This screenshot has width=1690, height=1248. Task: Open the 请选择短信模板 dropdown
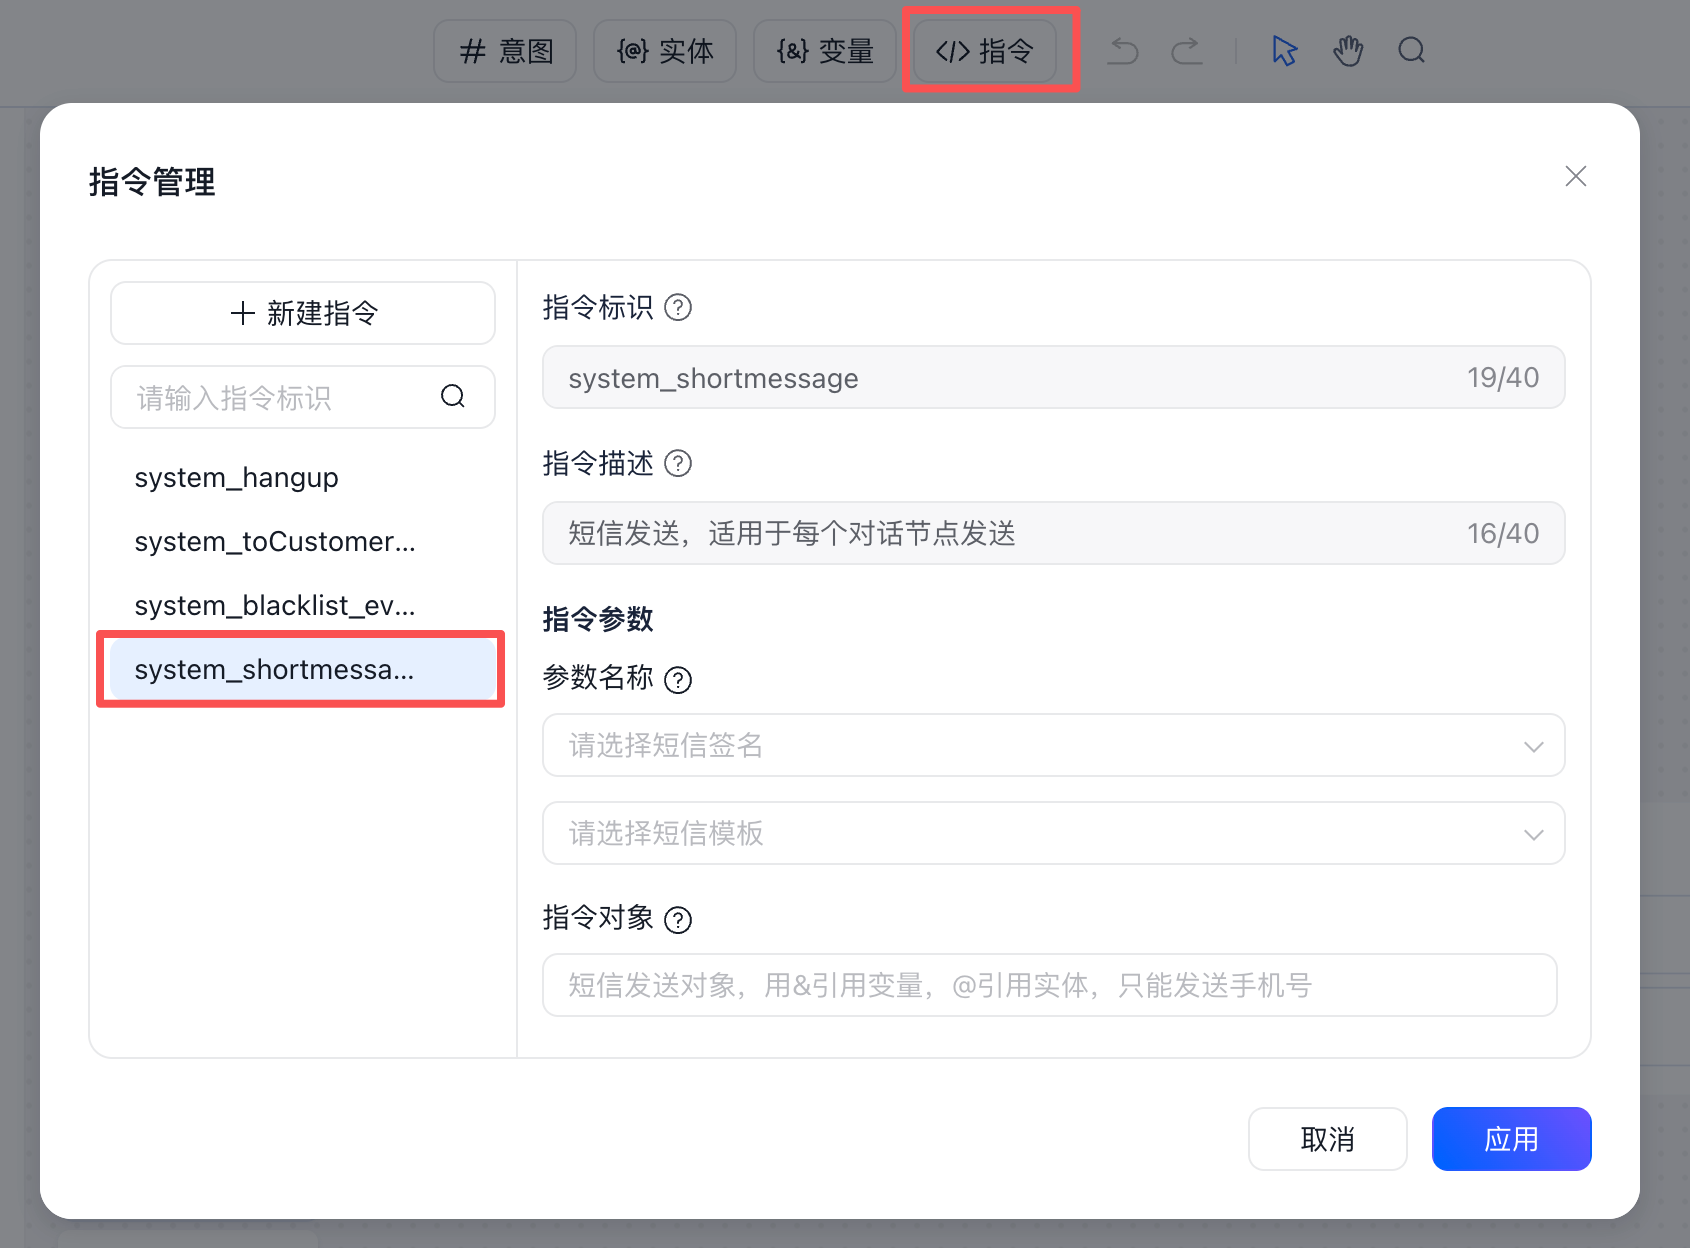click(1053, 833)
